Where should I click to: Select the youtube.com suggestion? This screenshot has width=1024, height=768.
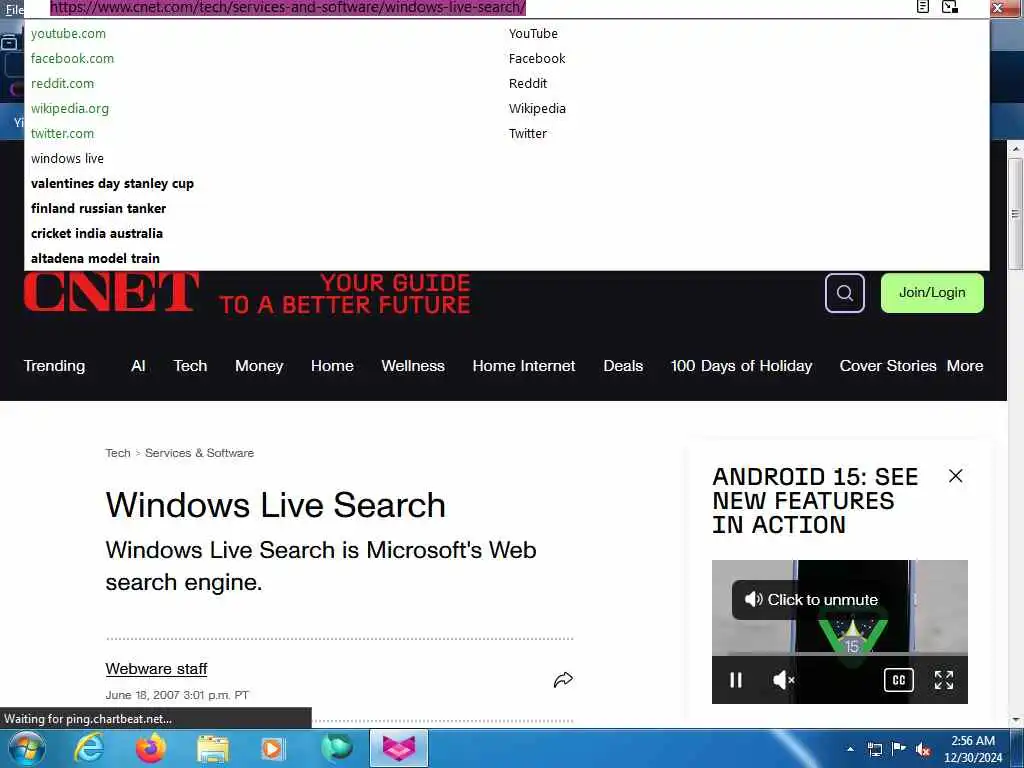click(x=507, y=33)
